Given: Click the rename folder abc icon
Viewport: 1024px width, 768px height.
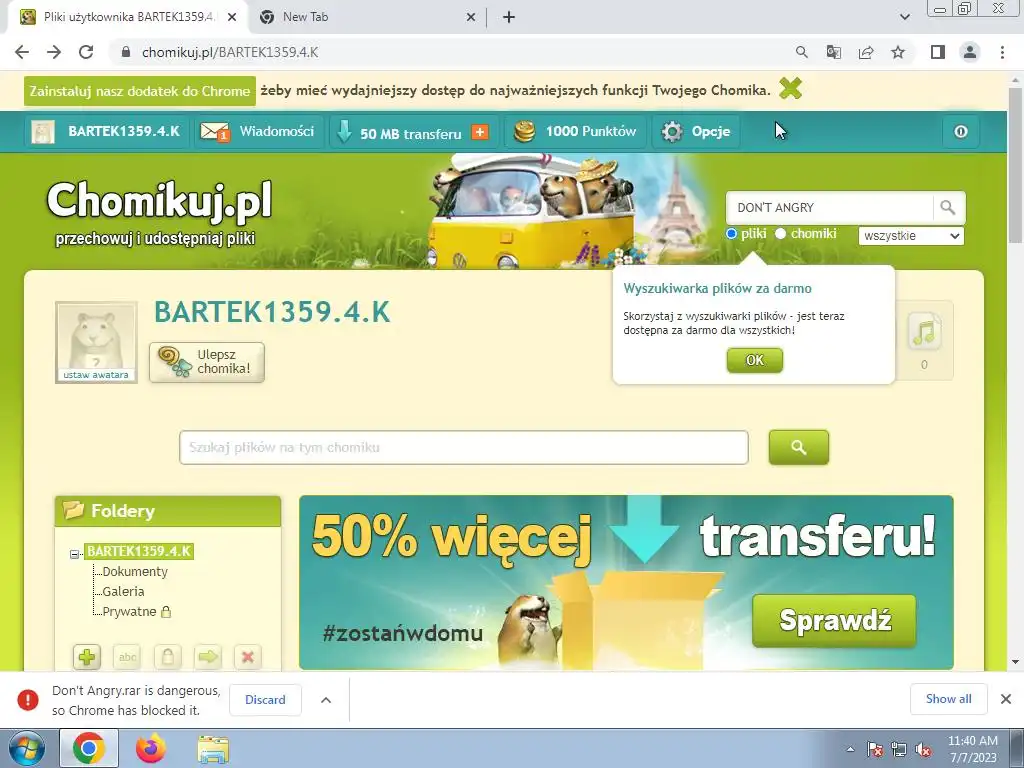Looking at the screenshot, I should [127, 657].
